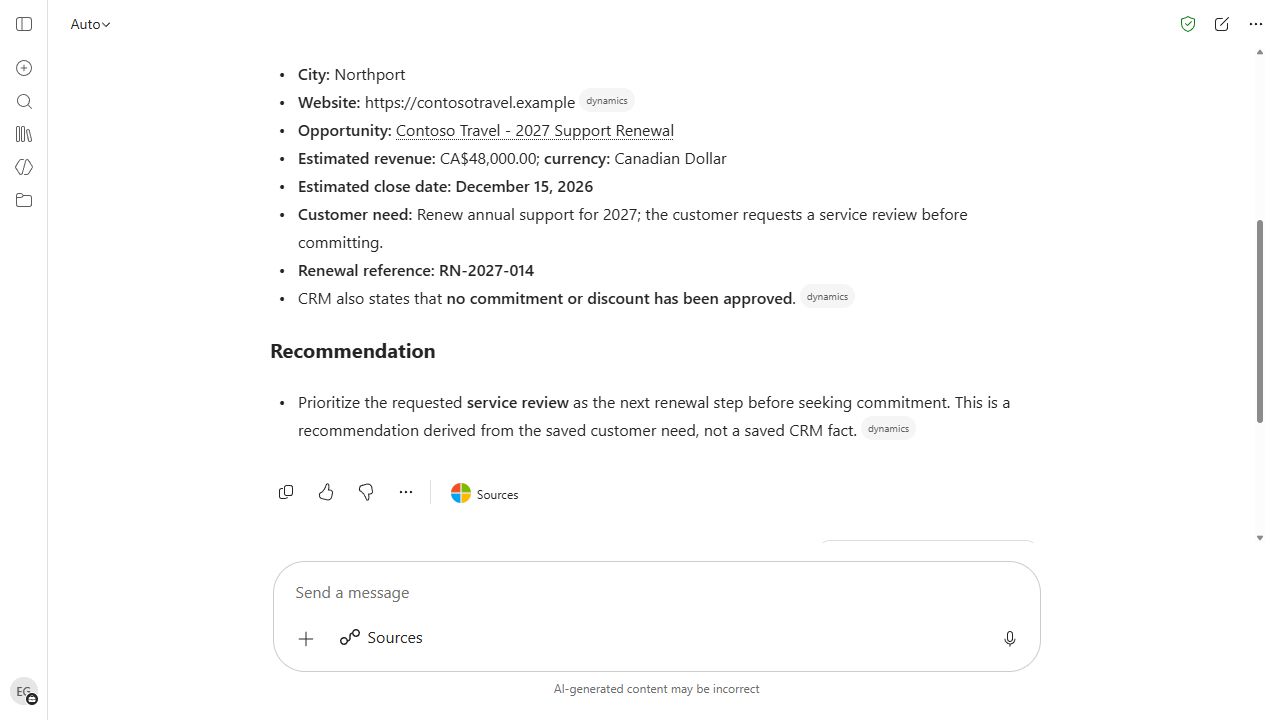Click the bold 'service review' text in Recommendation
The width and height of the screenshot is (1280, 720).
518,403
